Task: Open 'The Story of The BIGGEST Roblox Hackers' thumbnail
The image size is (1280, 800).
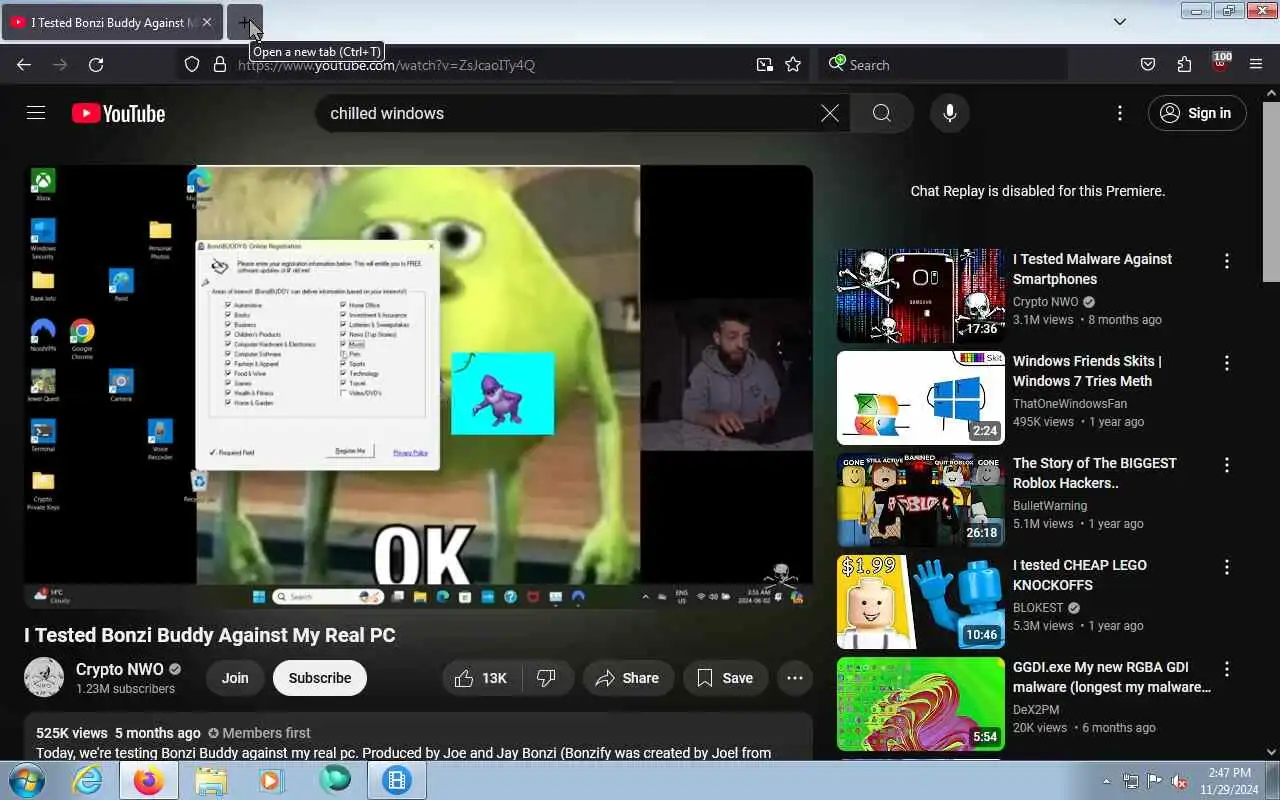Action: [921, 500]
